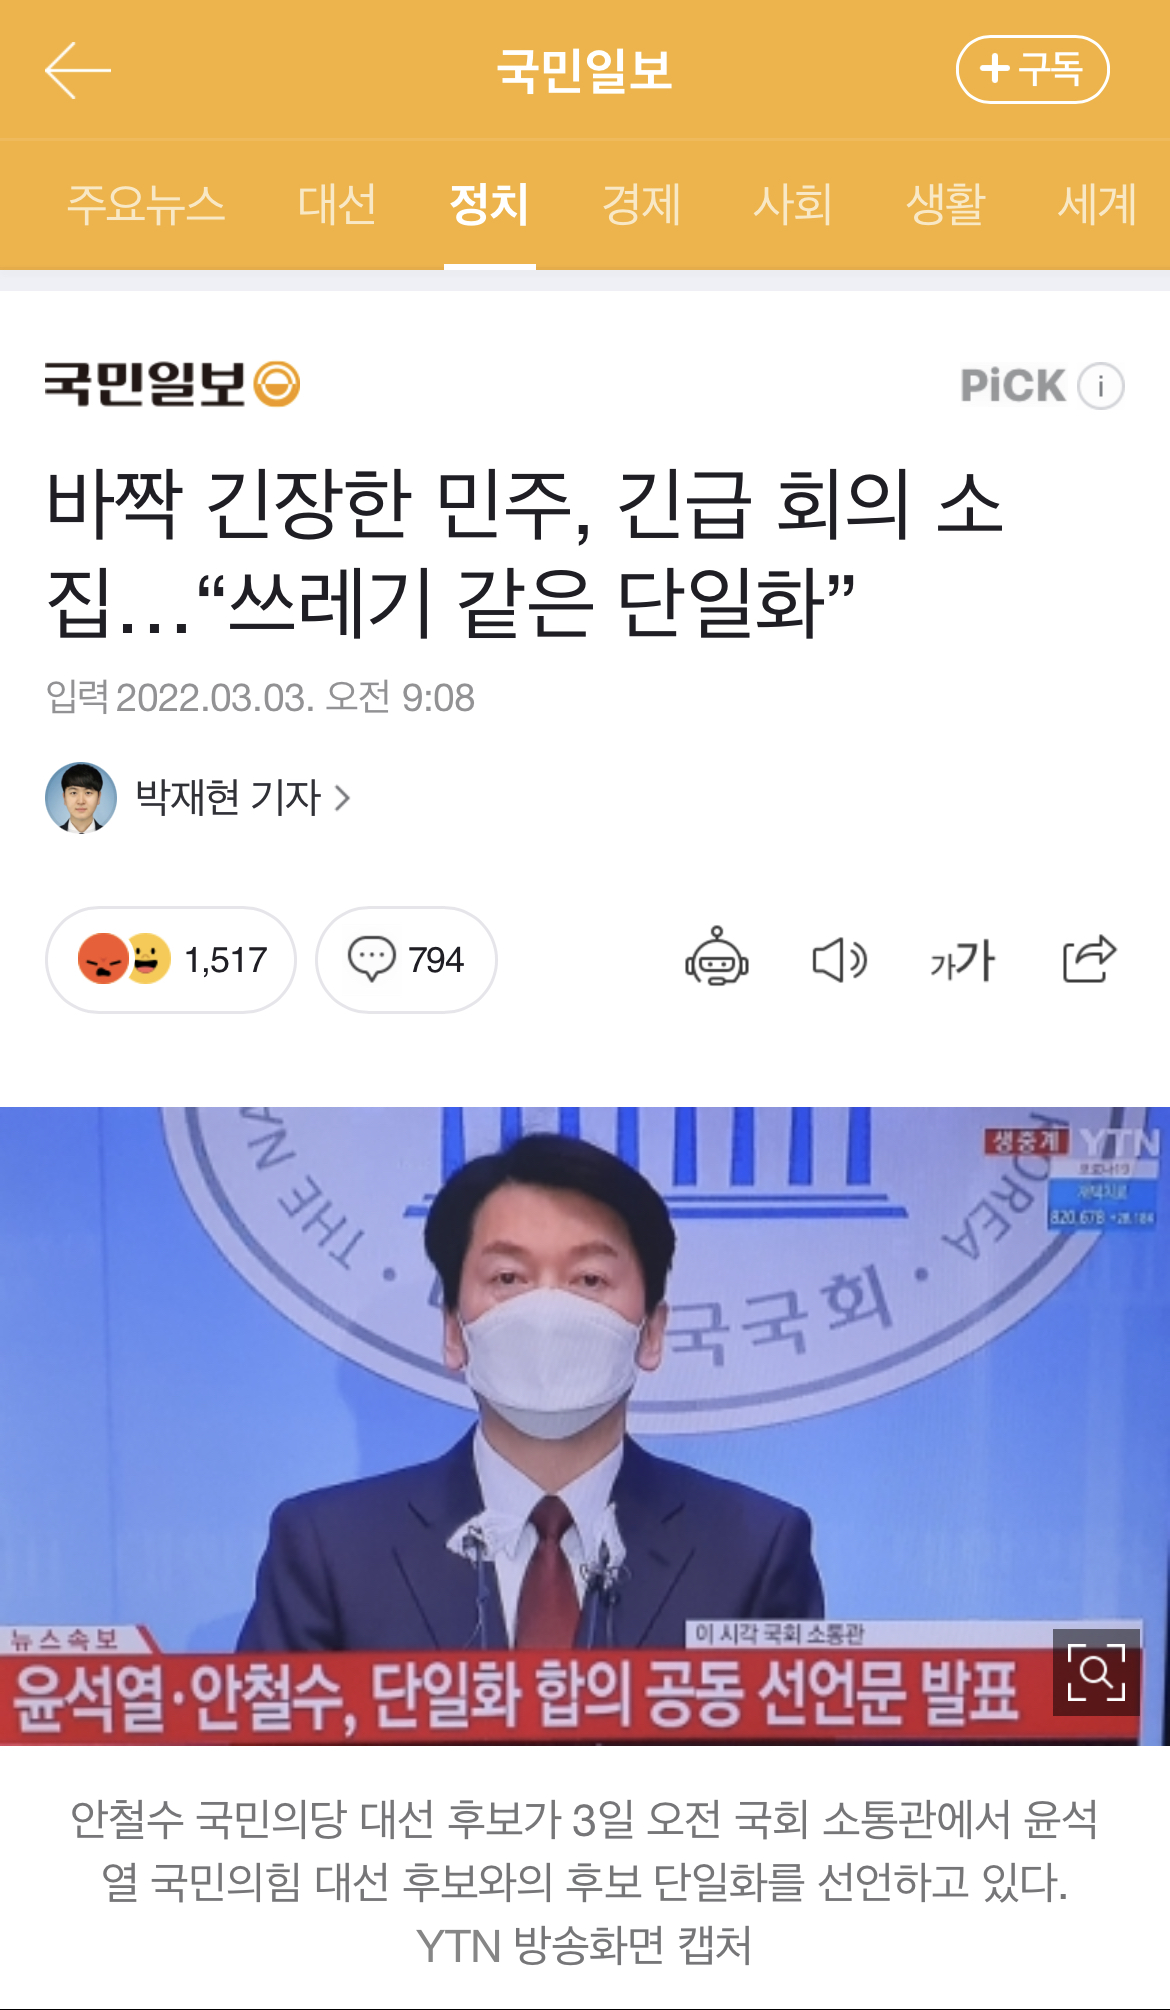Tap the PiCK info icon
The image size is (1170, 2010).
point(1101,386)
